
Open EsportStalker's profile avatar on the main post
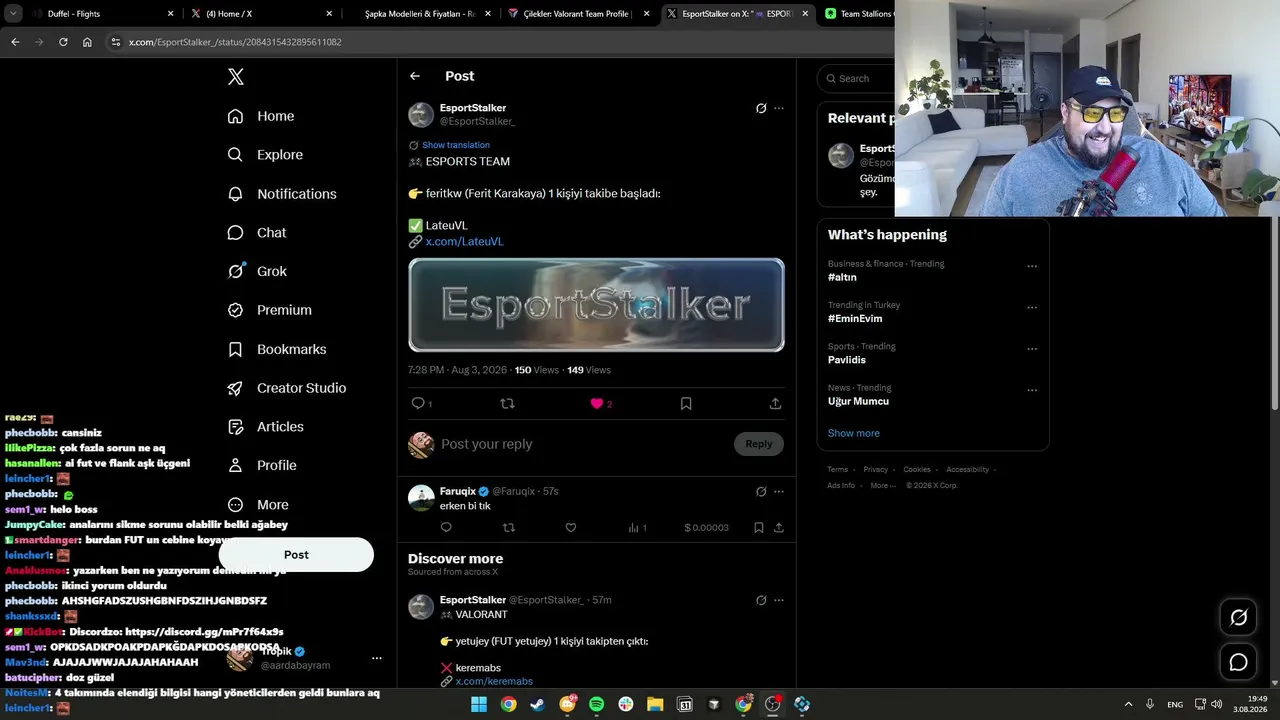[x=421, y=114]
